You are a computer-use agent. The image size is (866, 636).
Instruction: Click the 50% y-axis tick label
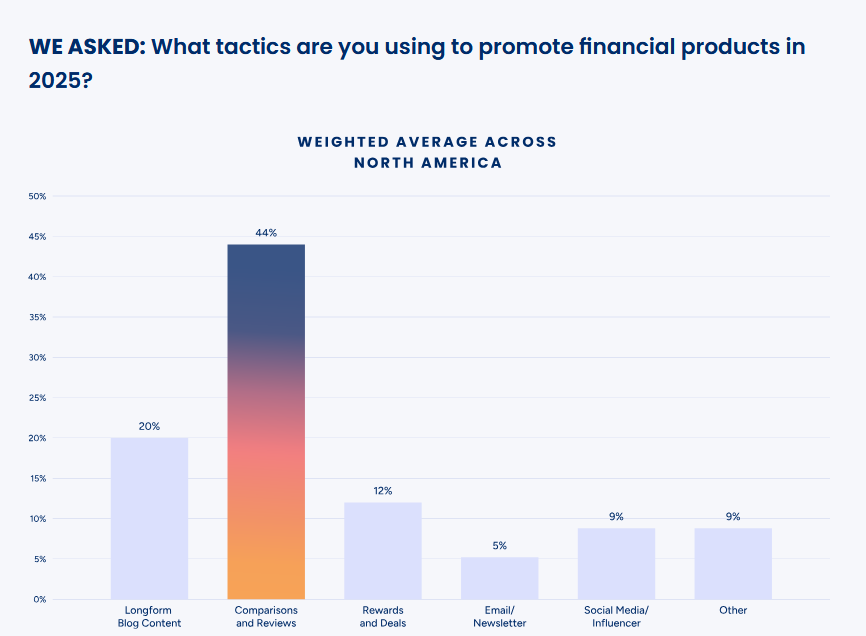coord(38,196)
